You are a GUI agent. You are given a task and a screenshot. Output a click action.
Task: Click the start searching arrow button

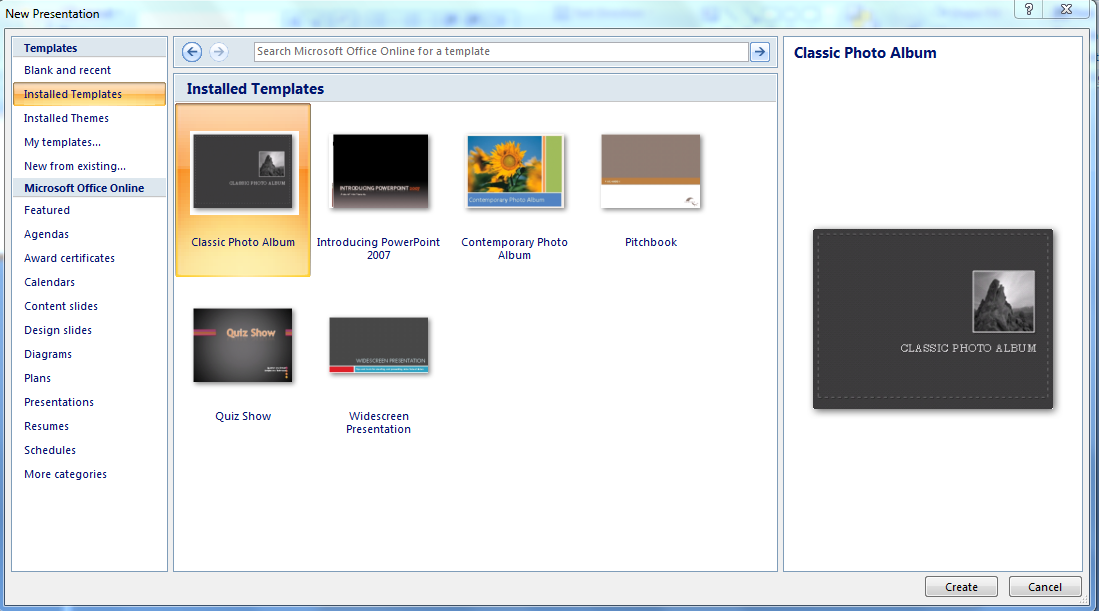point(760,52)
